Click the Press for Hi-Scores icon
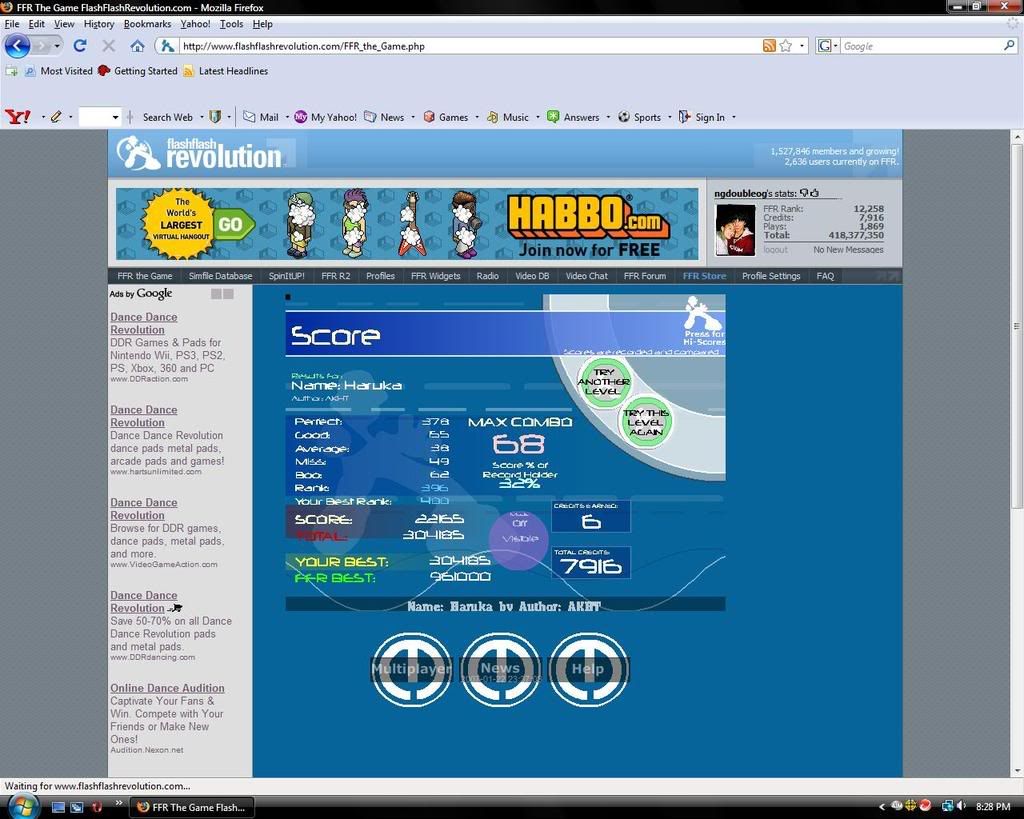Screen dimensions: 1024x819 tap(704, 322)
